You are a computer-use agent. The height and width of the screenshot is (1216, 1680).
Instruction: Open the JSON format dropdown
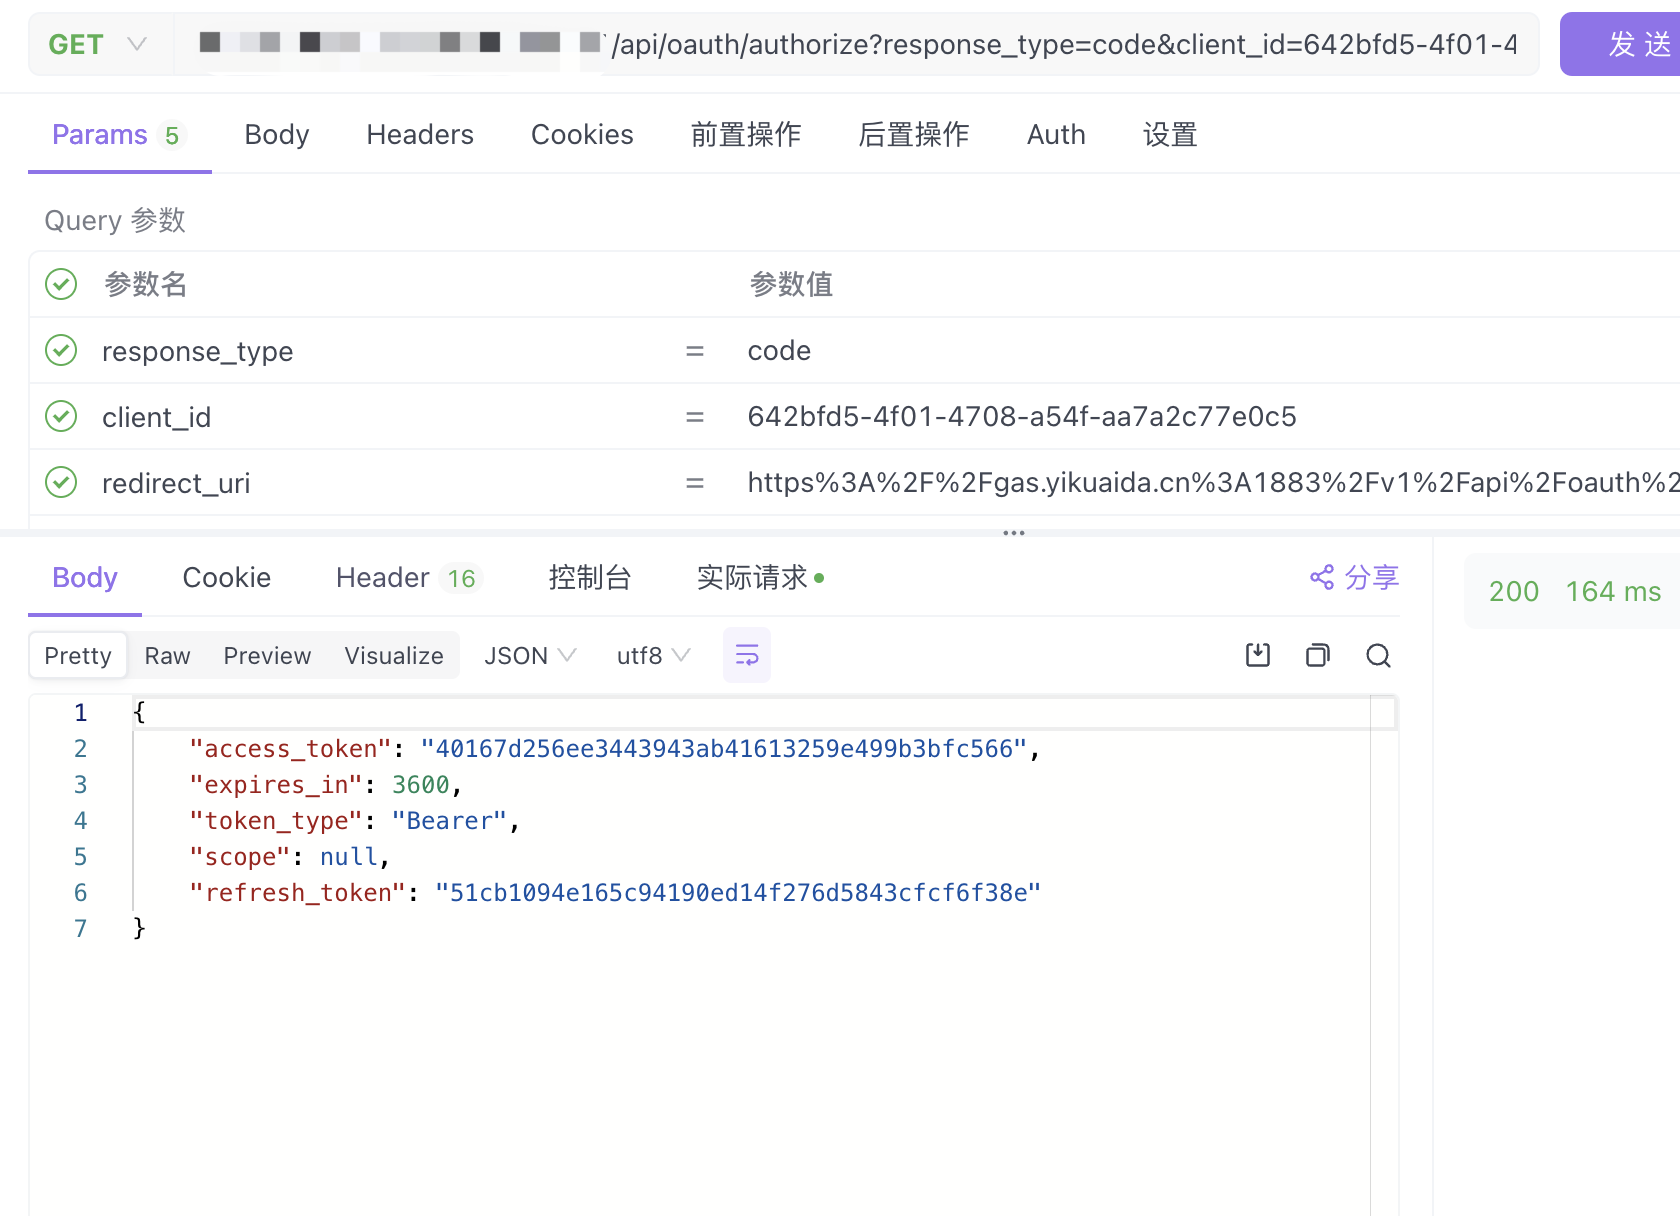click(x=530, y=656)
